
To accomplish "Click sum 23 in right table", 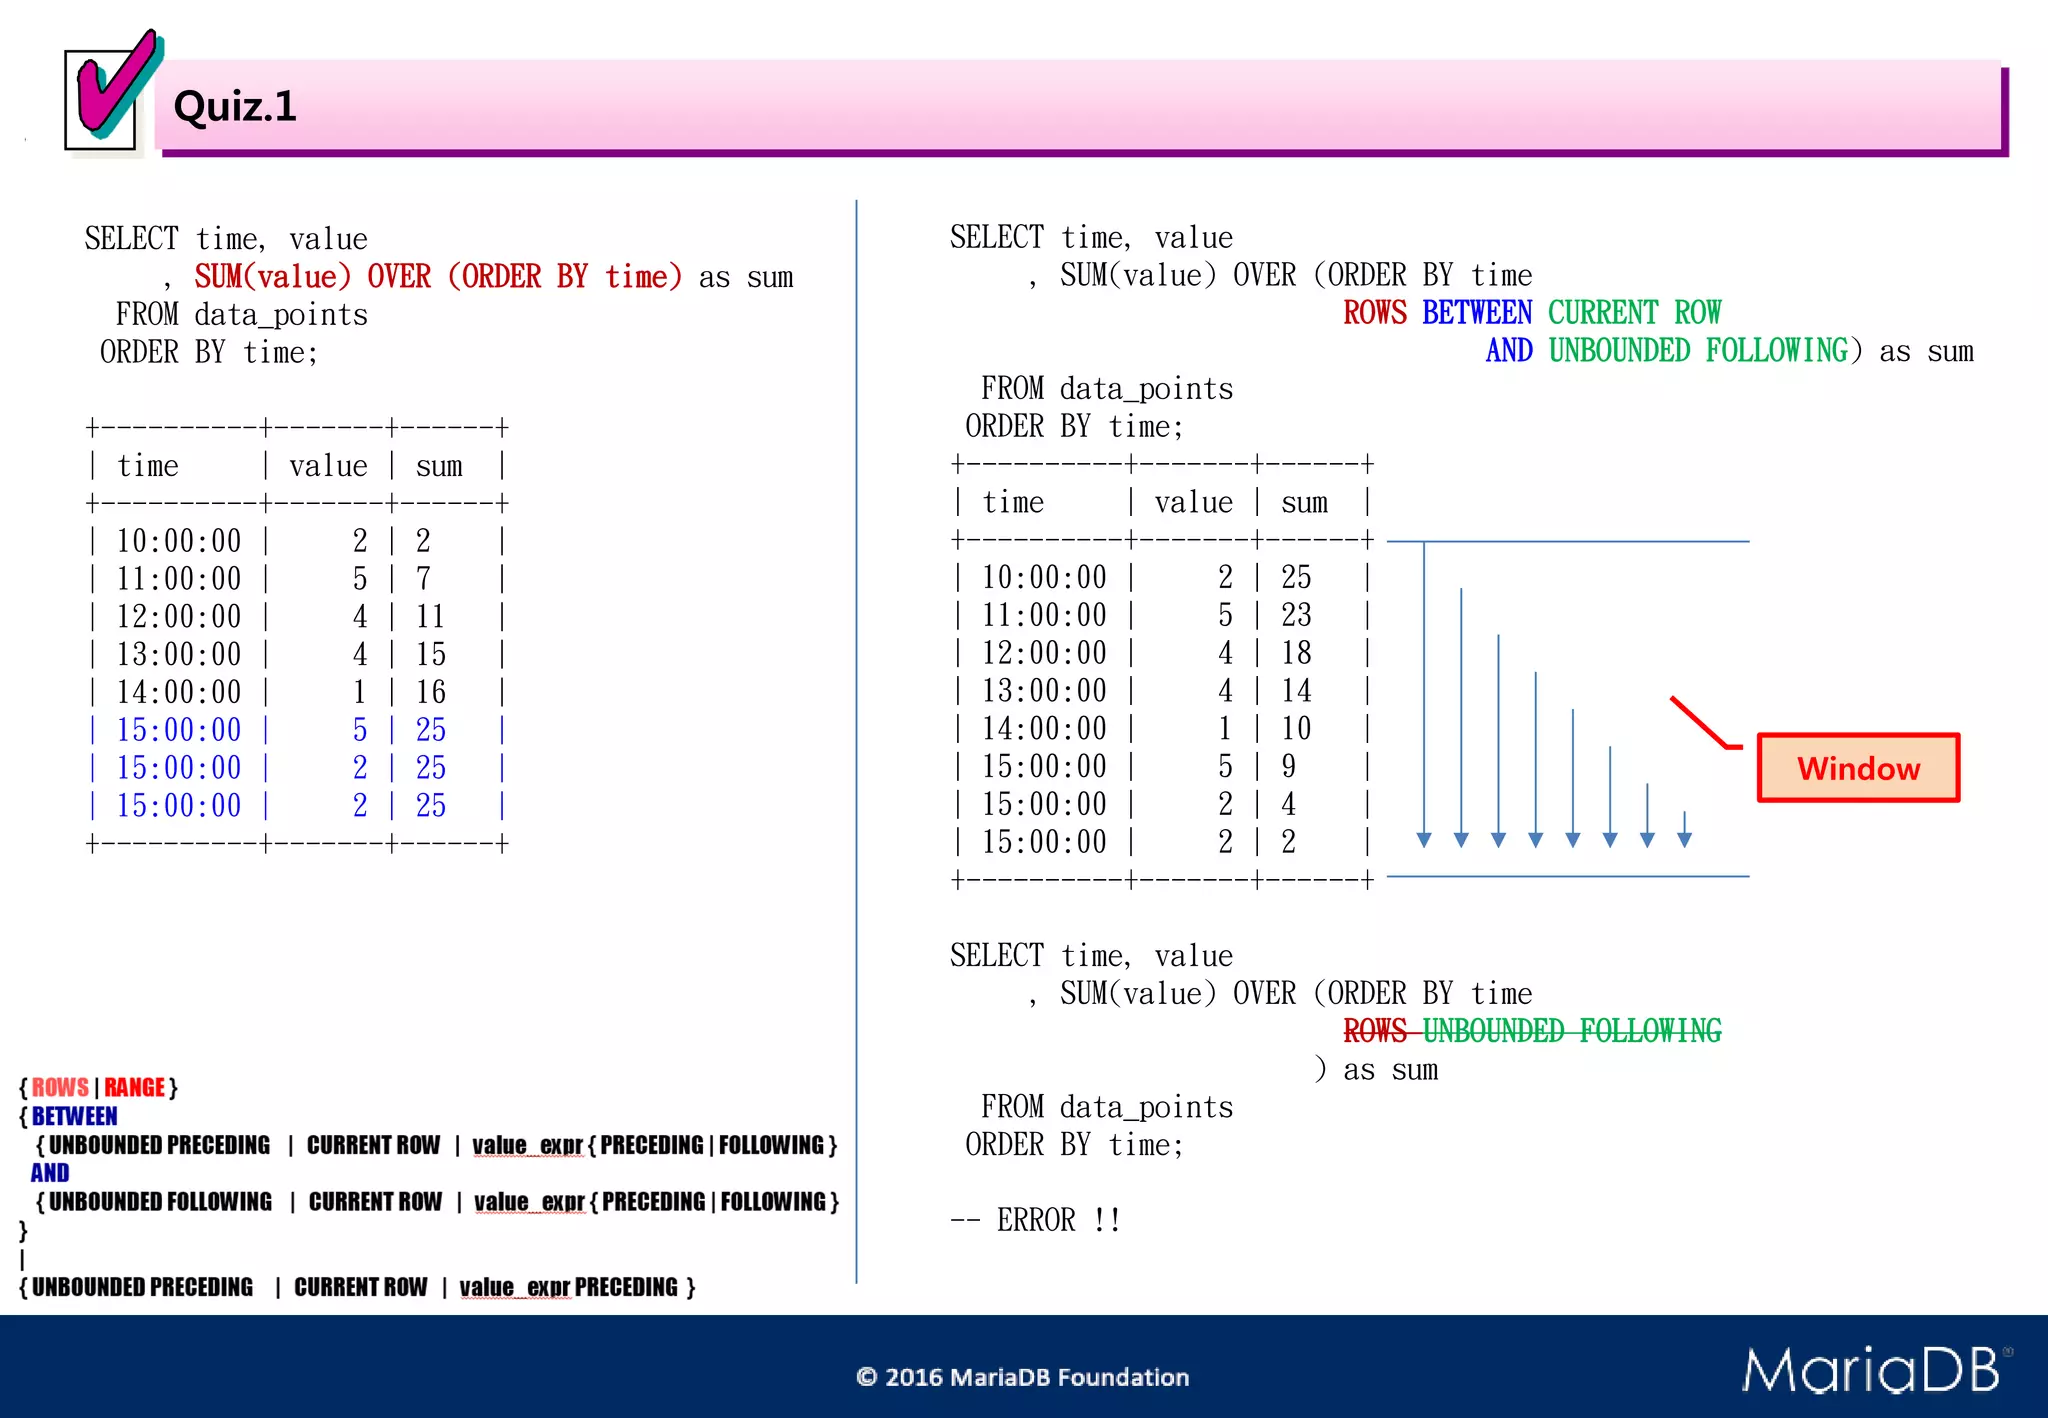I will click(x=1297, y=615).
